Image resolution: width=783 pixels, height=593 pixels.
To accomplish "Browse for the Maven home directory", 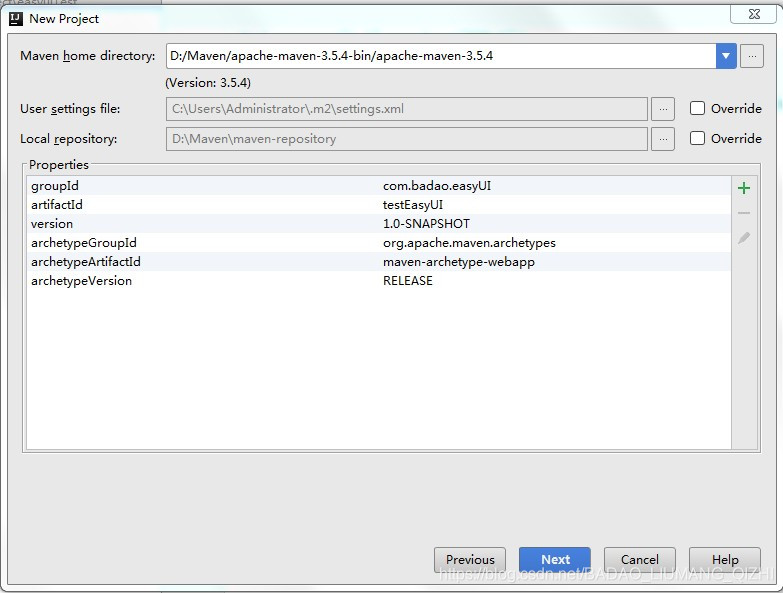I will click(752, 56).
